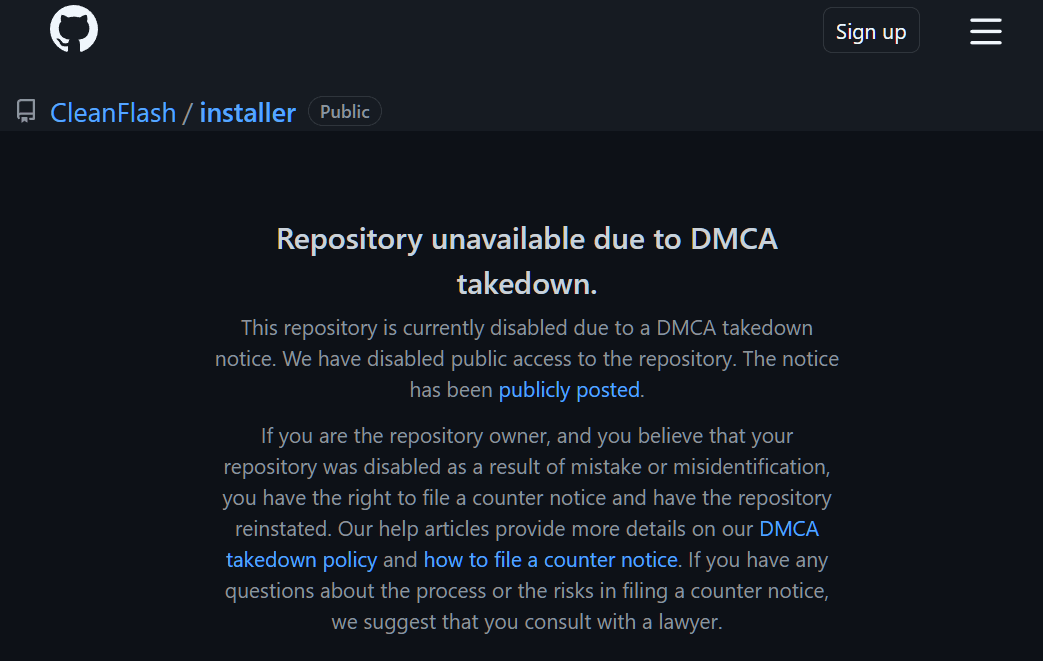Open the hamburger navigation menu
Viewport: 1043px width, 661px height.
(x=985, y=31)
